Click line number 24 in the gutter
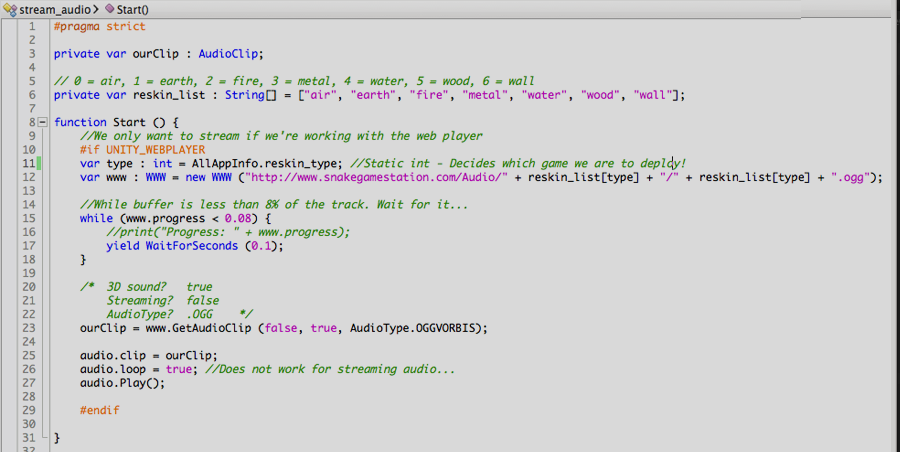900x452 pixels. (27, 341)
